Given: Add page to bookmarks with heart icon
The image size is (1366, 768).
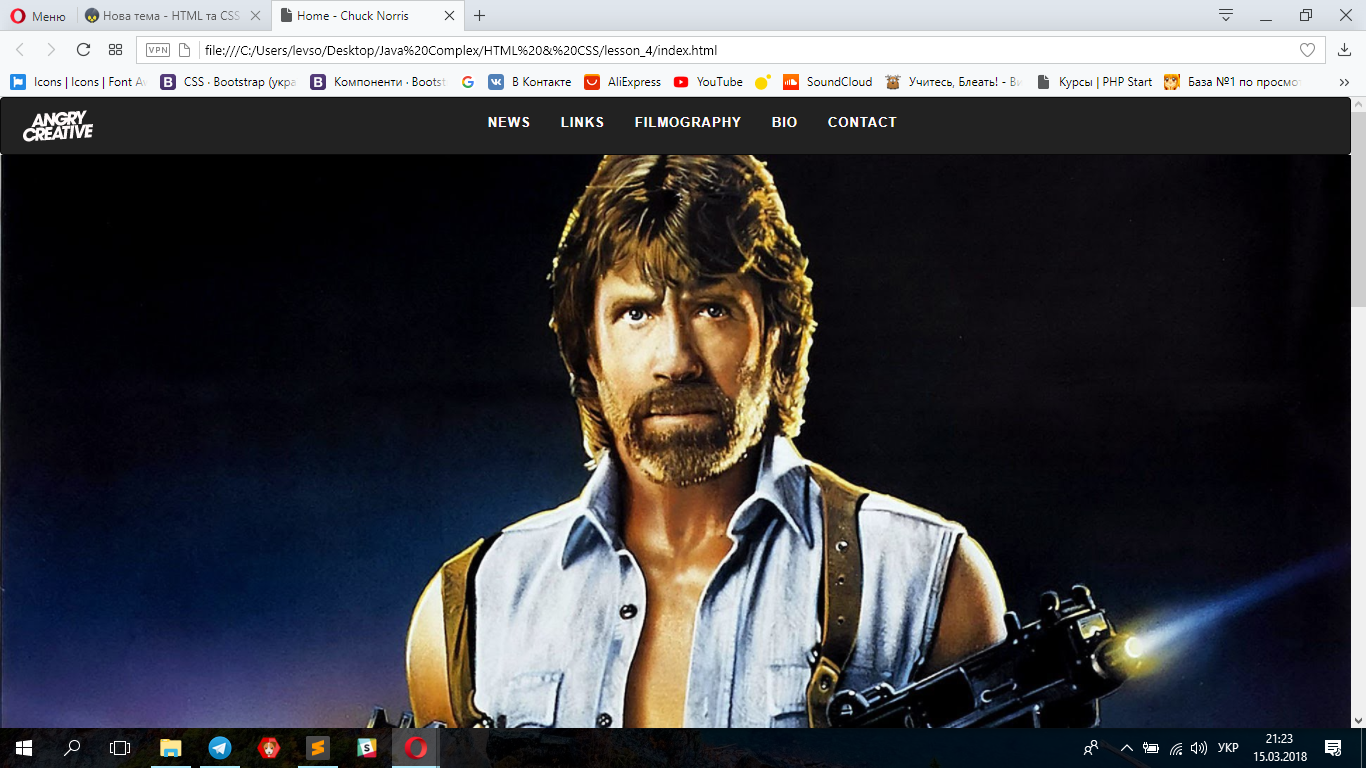Looking at the screenshot, I should point(1307,50).
